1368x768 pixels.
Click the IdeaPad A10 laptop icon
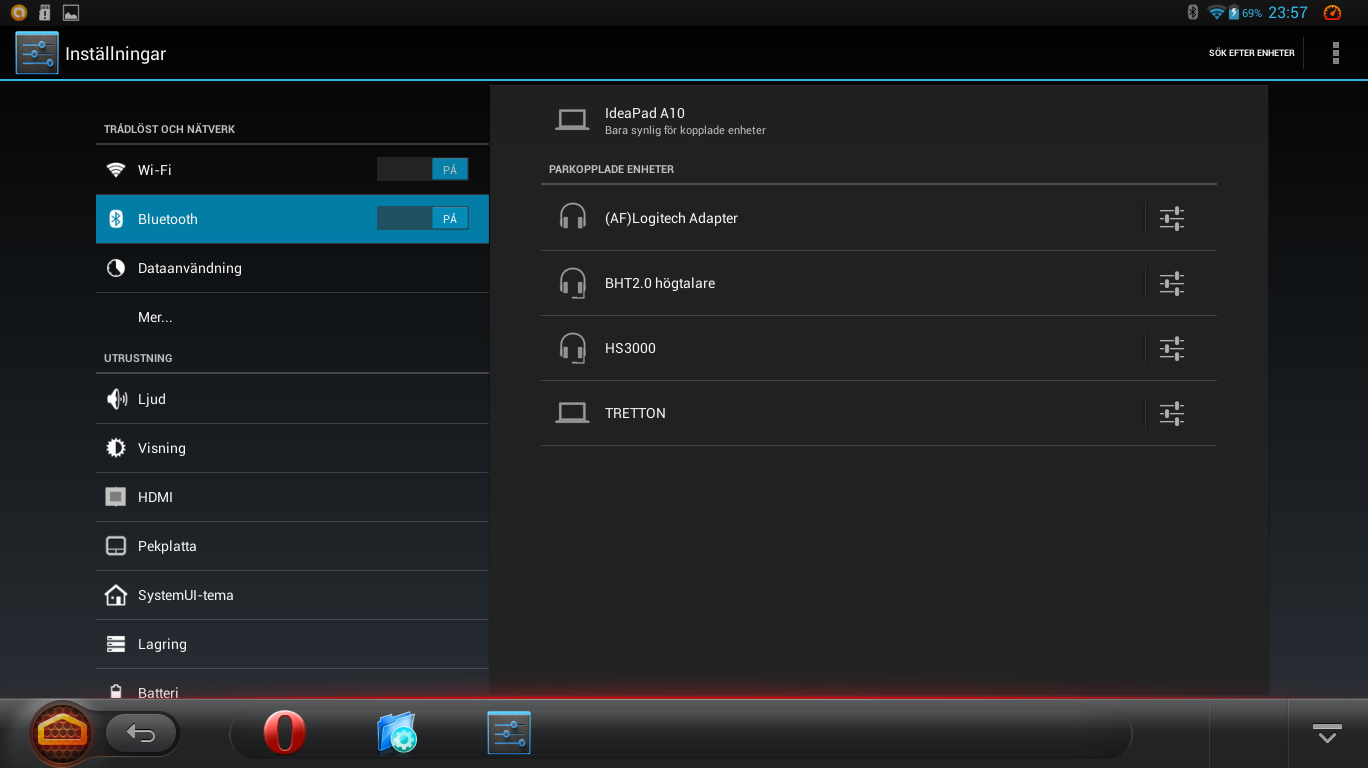tap(573, 121)
